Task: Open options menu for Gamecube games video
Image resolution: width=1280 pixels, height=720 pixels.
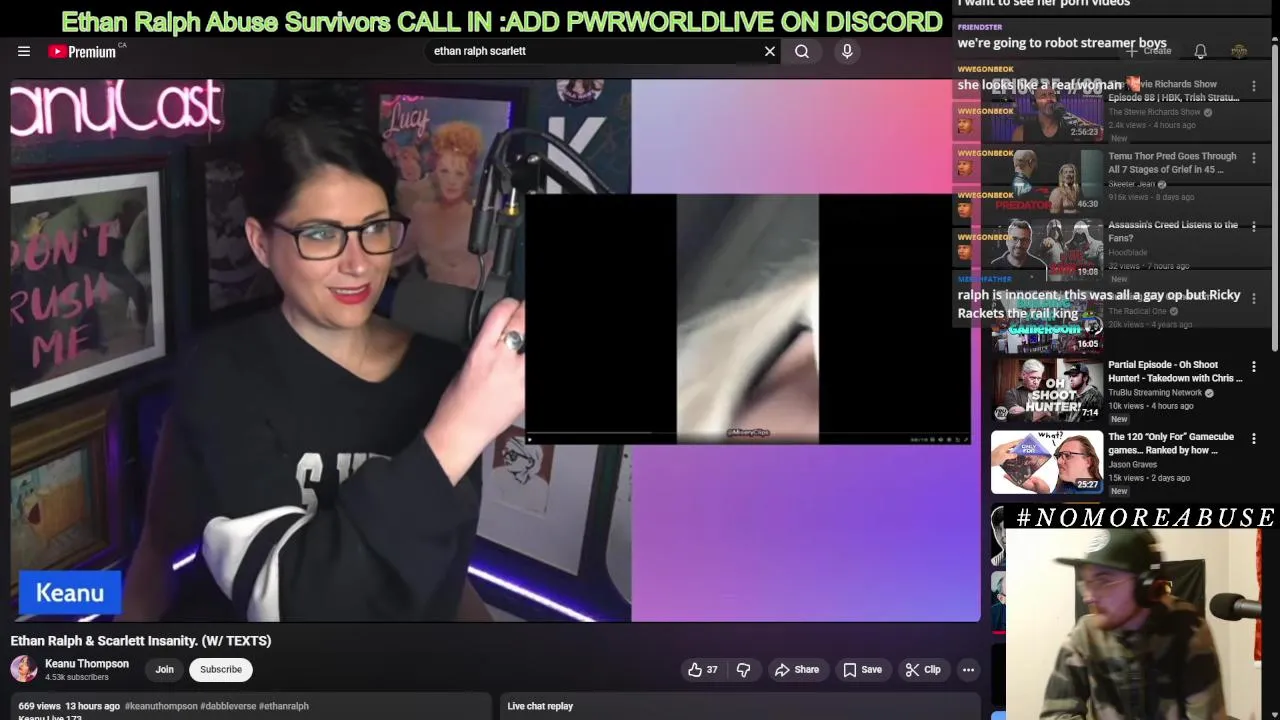Action: [1254, 438]
